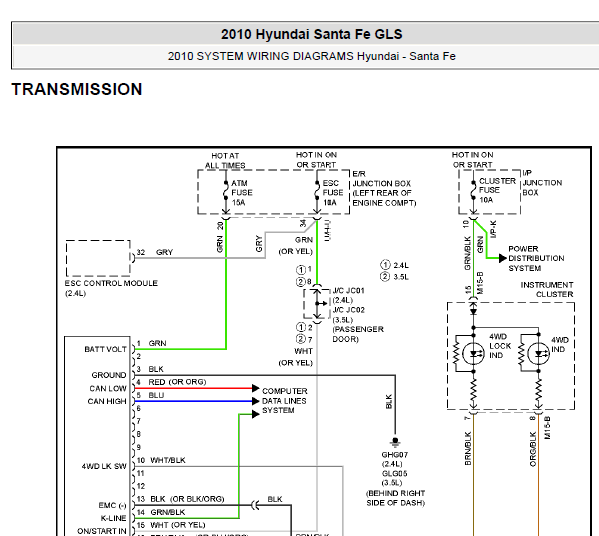
Task: Click the arrowhead pointing to Power Distribution System
Action: pyautogui.click(x=503, y=258)
